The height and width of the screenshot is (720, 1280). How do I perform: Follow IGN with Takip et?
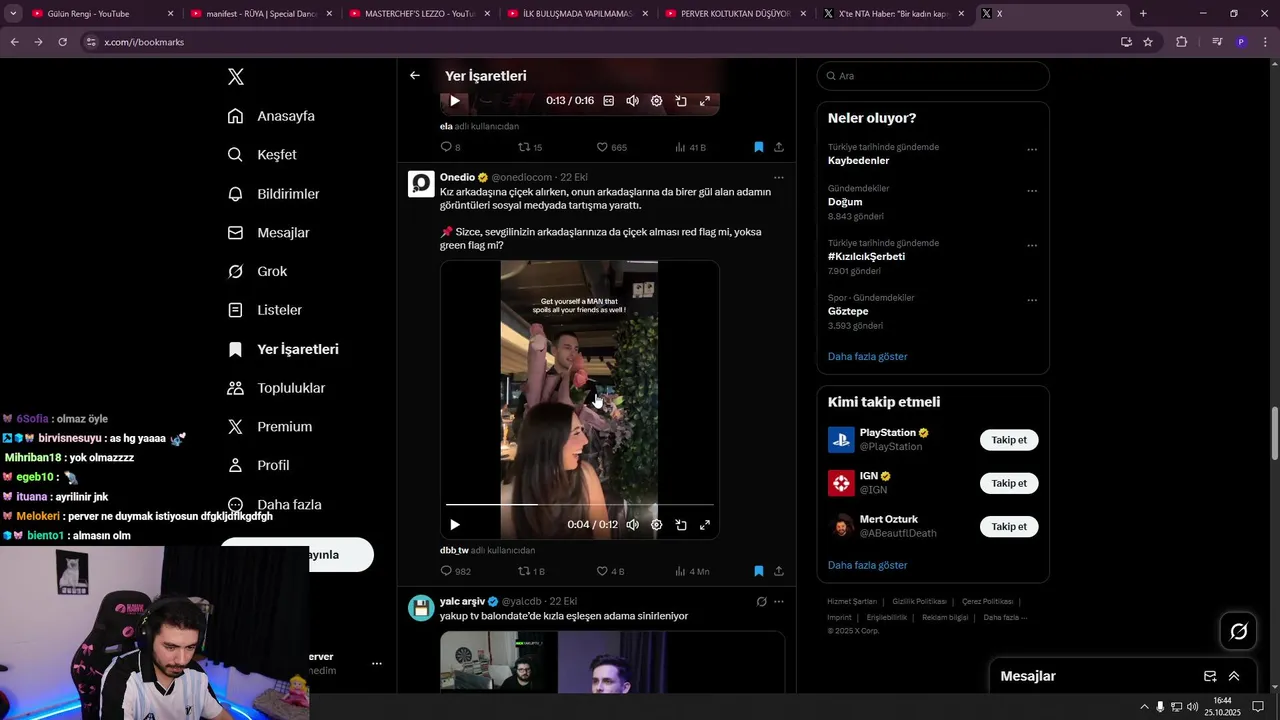tap(1009, 483)
